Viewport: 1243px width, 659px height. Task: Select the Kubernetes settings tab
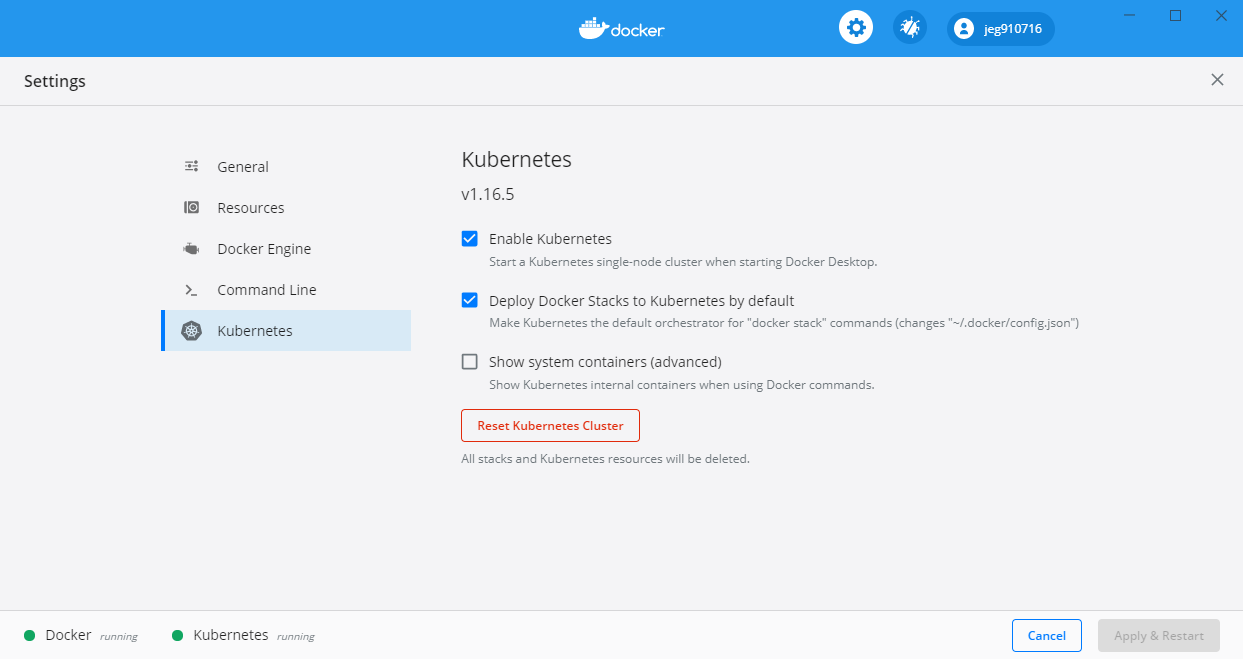click(x=286, y=331)
